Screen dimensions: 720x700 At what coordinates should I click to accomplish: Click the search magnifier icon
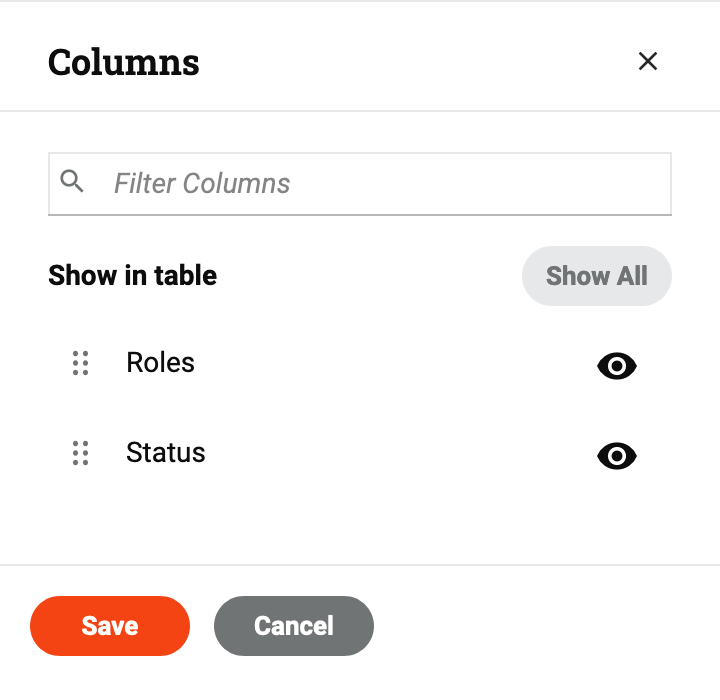pyautogui.click(x=72, y=181)
